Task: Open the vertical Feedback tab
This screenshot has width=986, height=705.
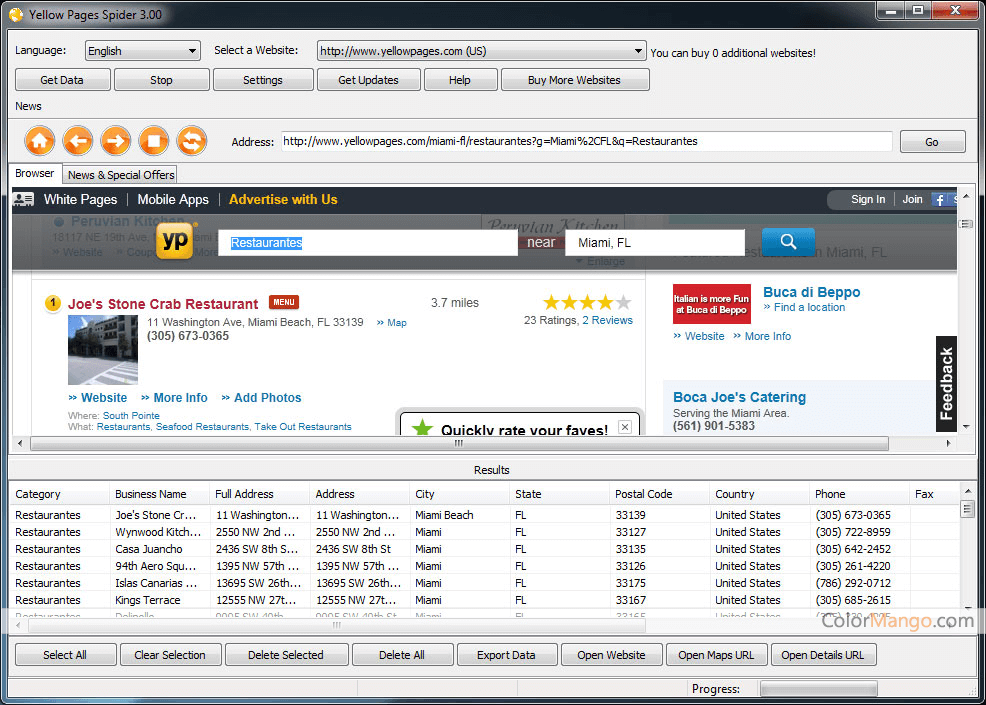Action: pos(946,384)
